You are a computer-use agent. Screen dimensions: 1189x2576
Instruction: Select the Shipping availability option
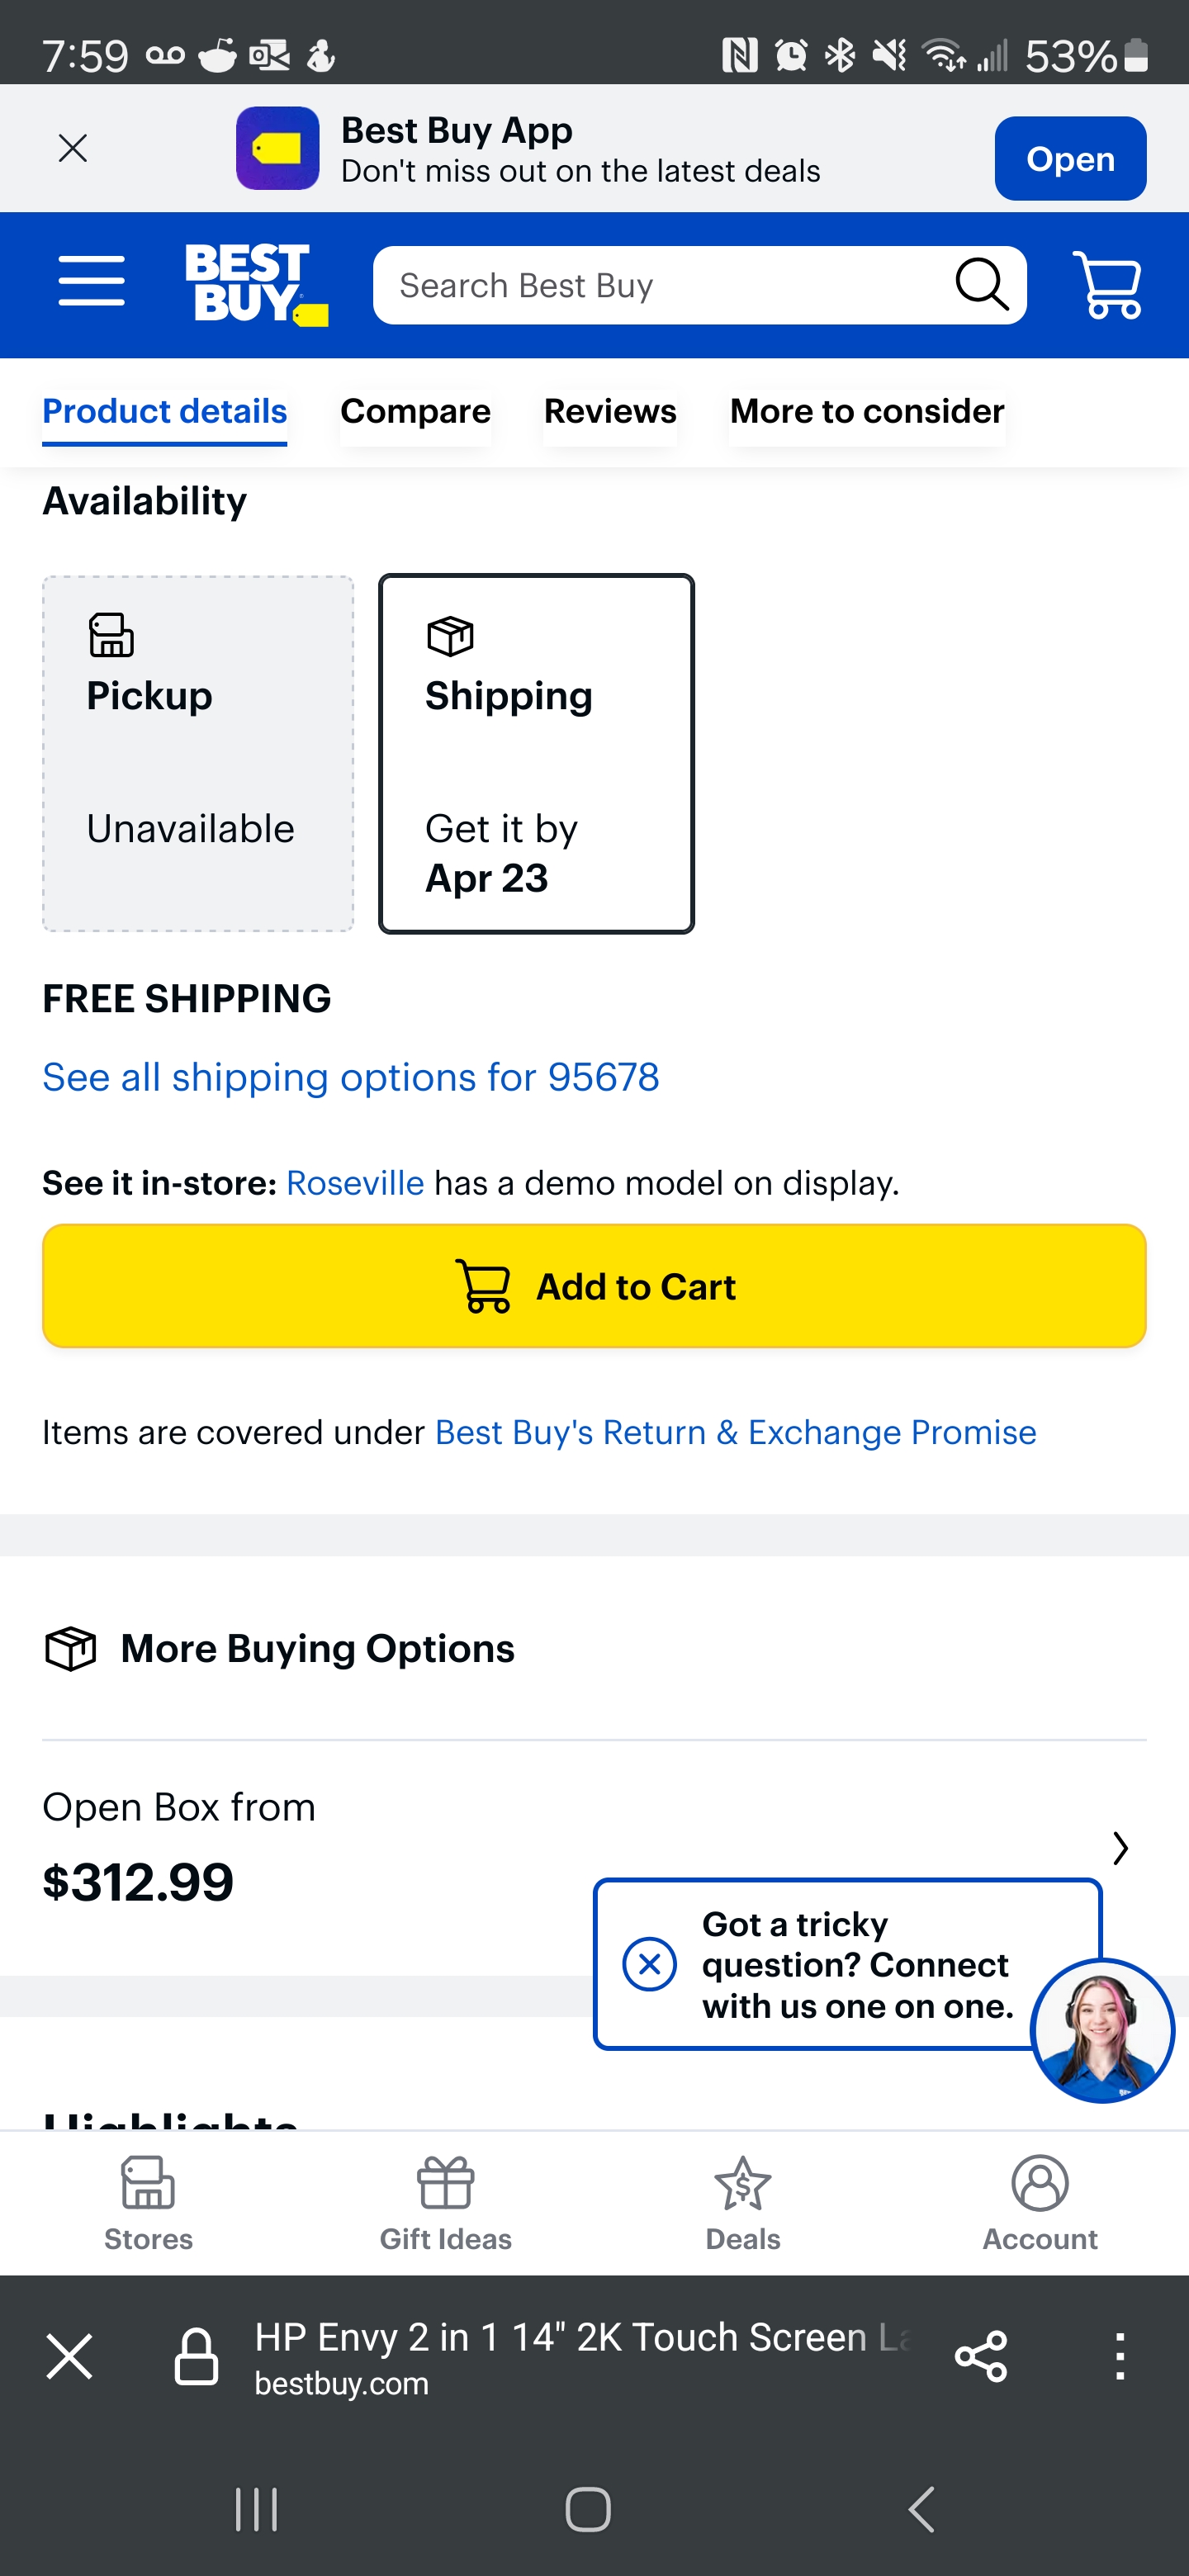[x=536, y=753]
